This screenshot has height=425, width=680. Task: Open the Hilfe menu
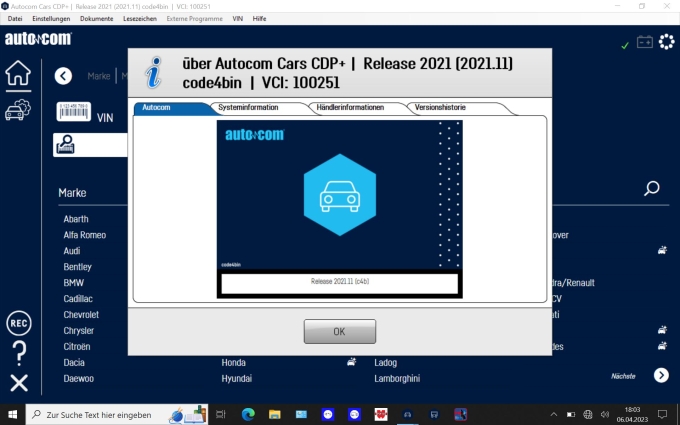click(259, 19)
